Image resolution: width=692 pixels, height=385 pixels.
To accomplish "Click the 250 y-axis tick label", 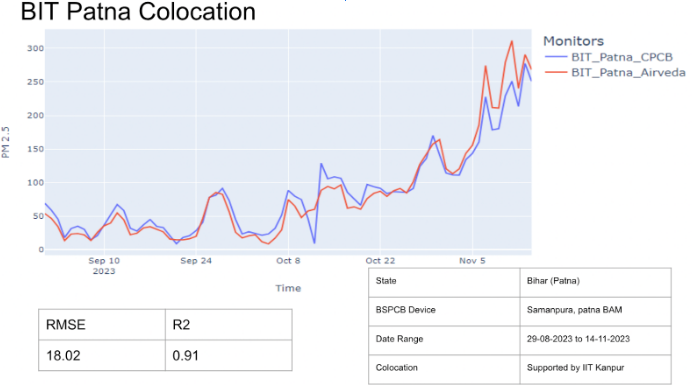I will click(x=35, y=82).
